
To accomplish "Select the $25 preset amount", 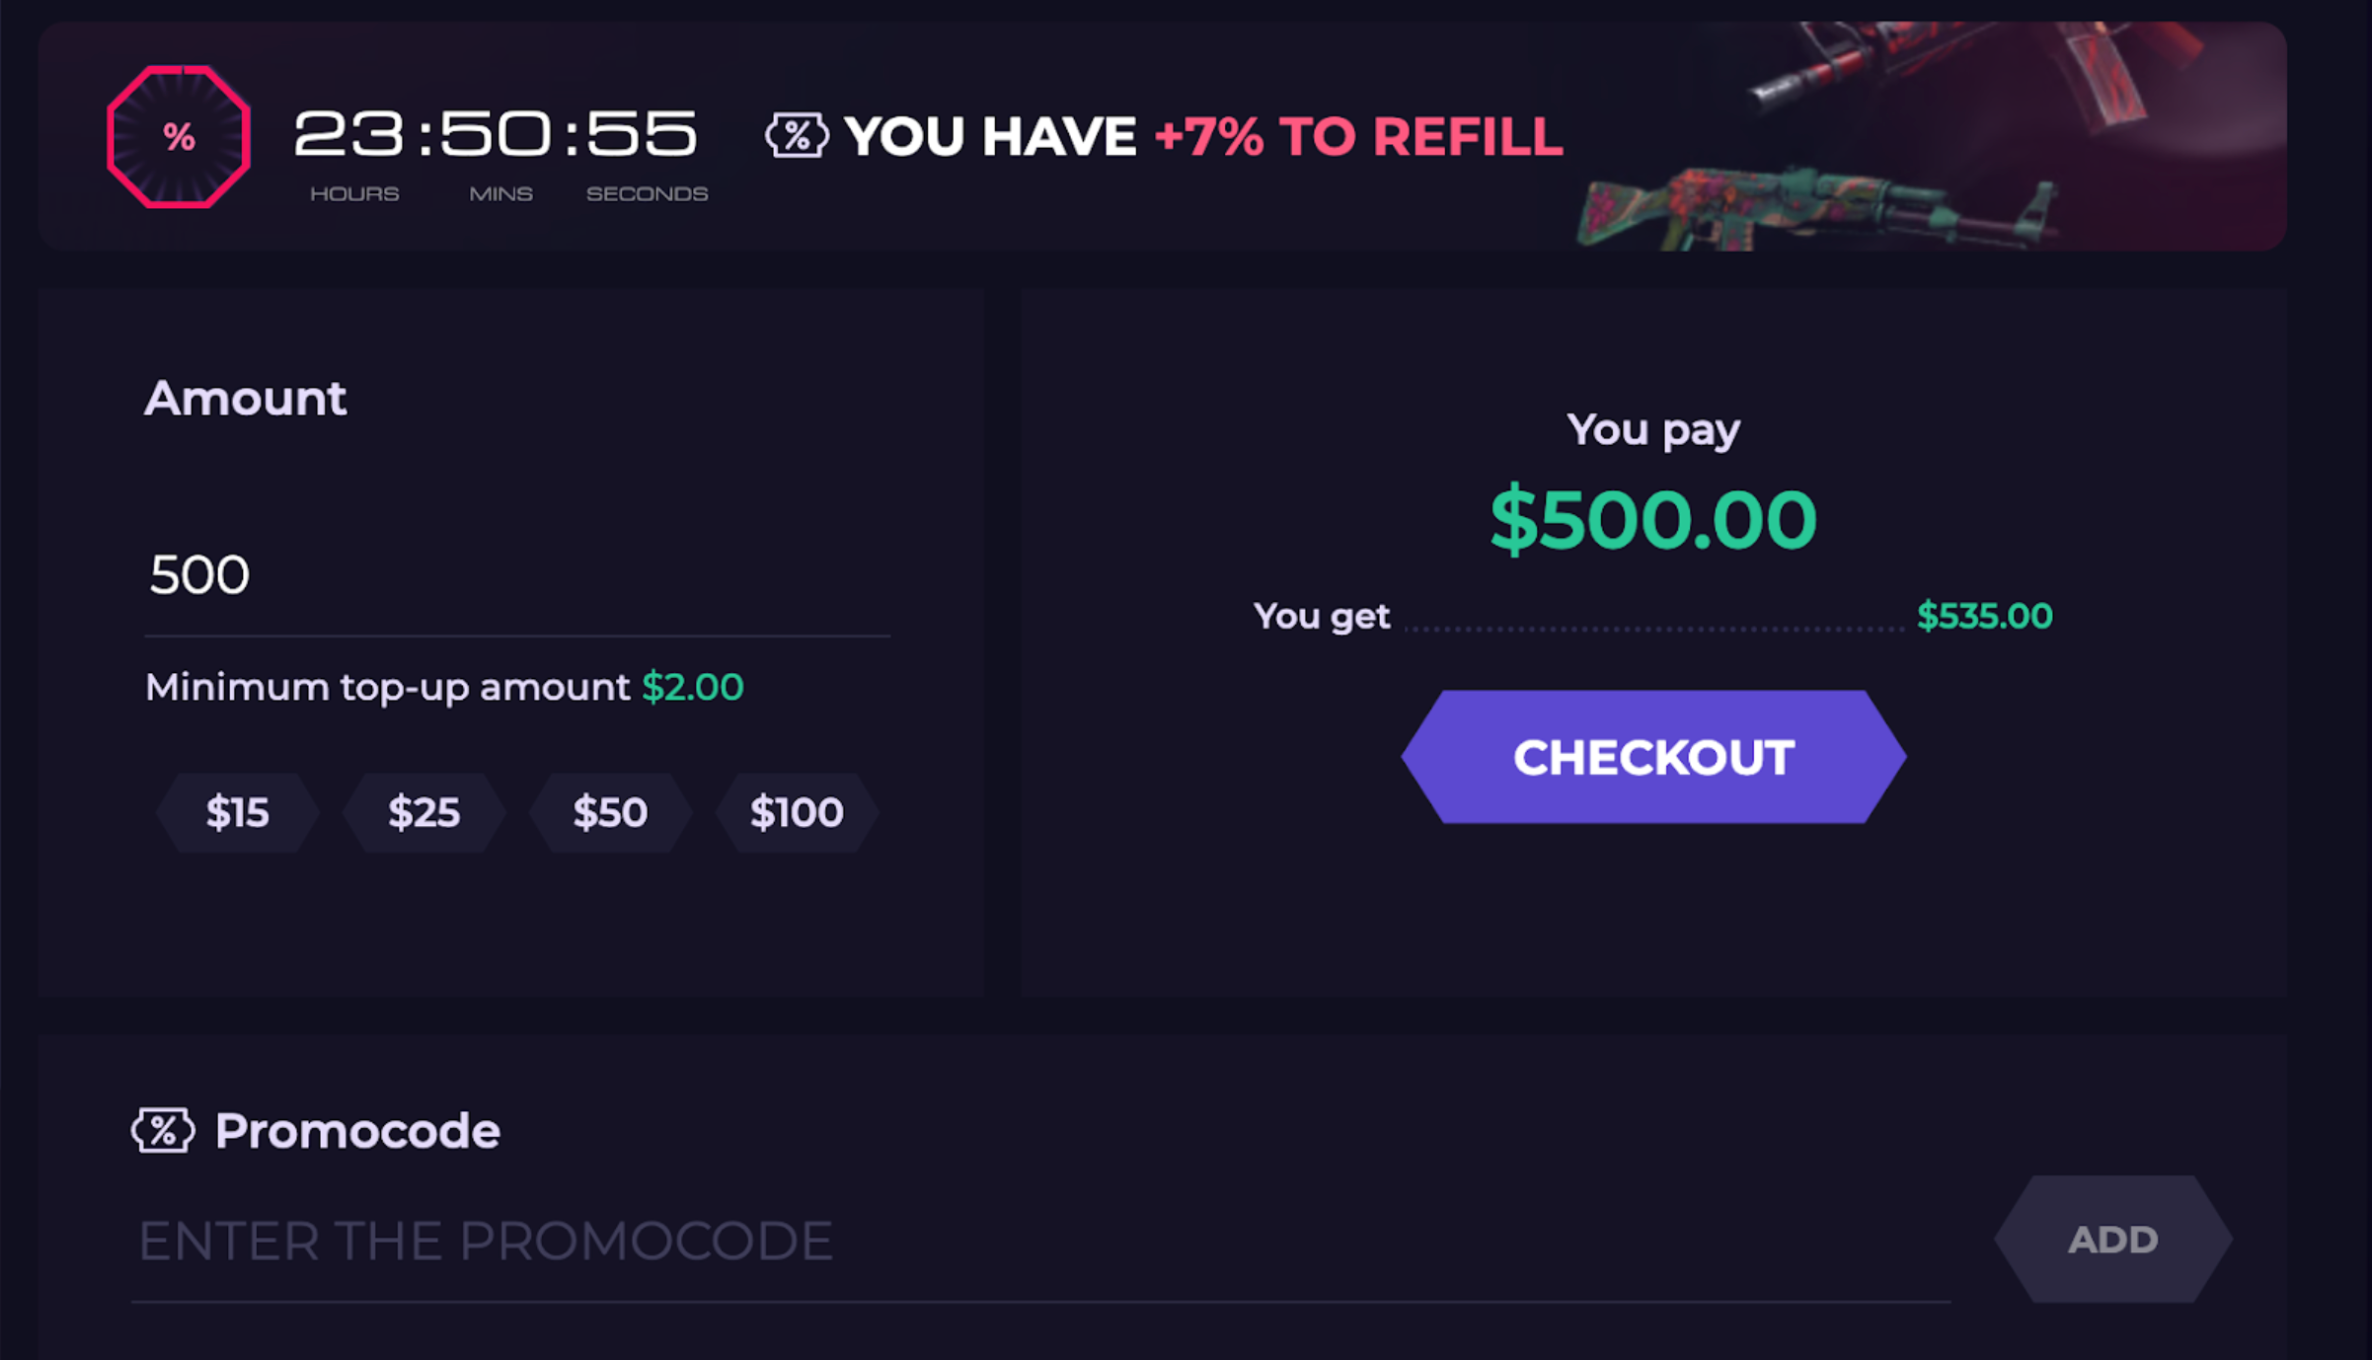I will (x=424, y=812).
